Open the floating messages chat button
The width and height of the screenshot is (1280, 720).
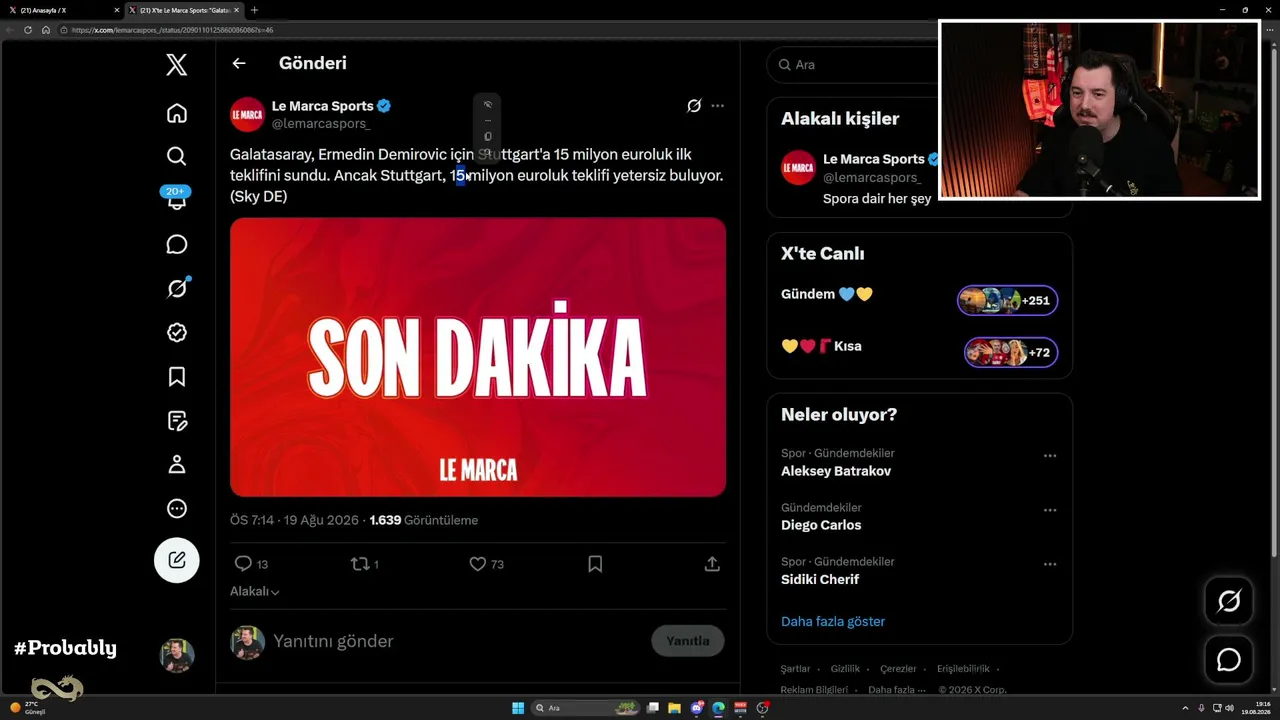click(x=1229, y=660)
